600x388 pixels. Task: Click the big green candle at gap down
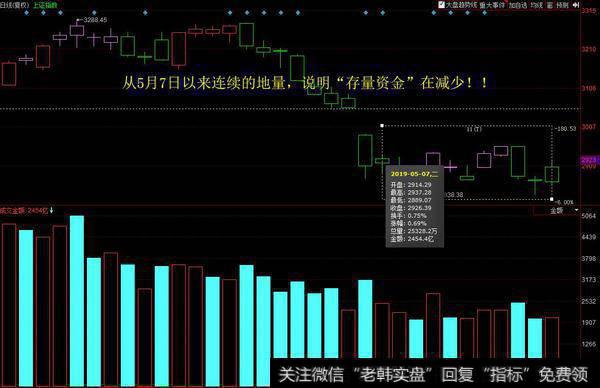pyautogui.click(x=365, y=150)
